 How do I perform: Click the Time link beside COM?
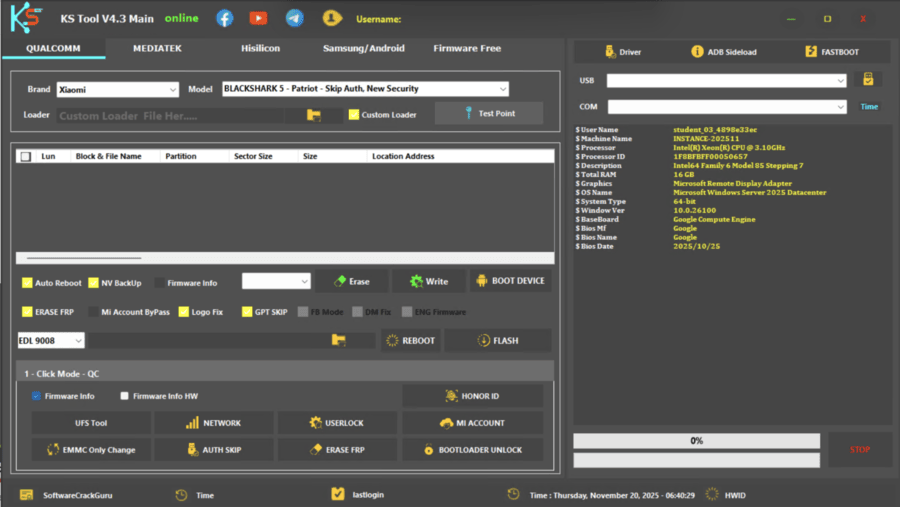(869, 106)
